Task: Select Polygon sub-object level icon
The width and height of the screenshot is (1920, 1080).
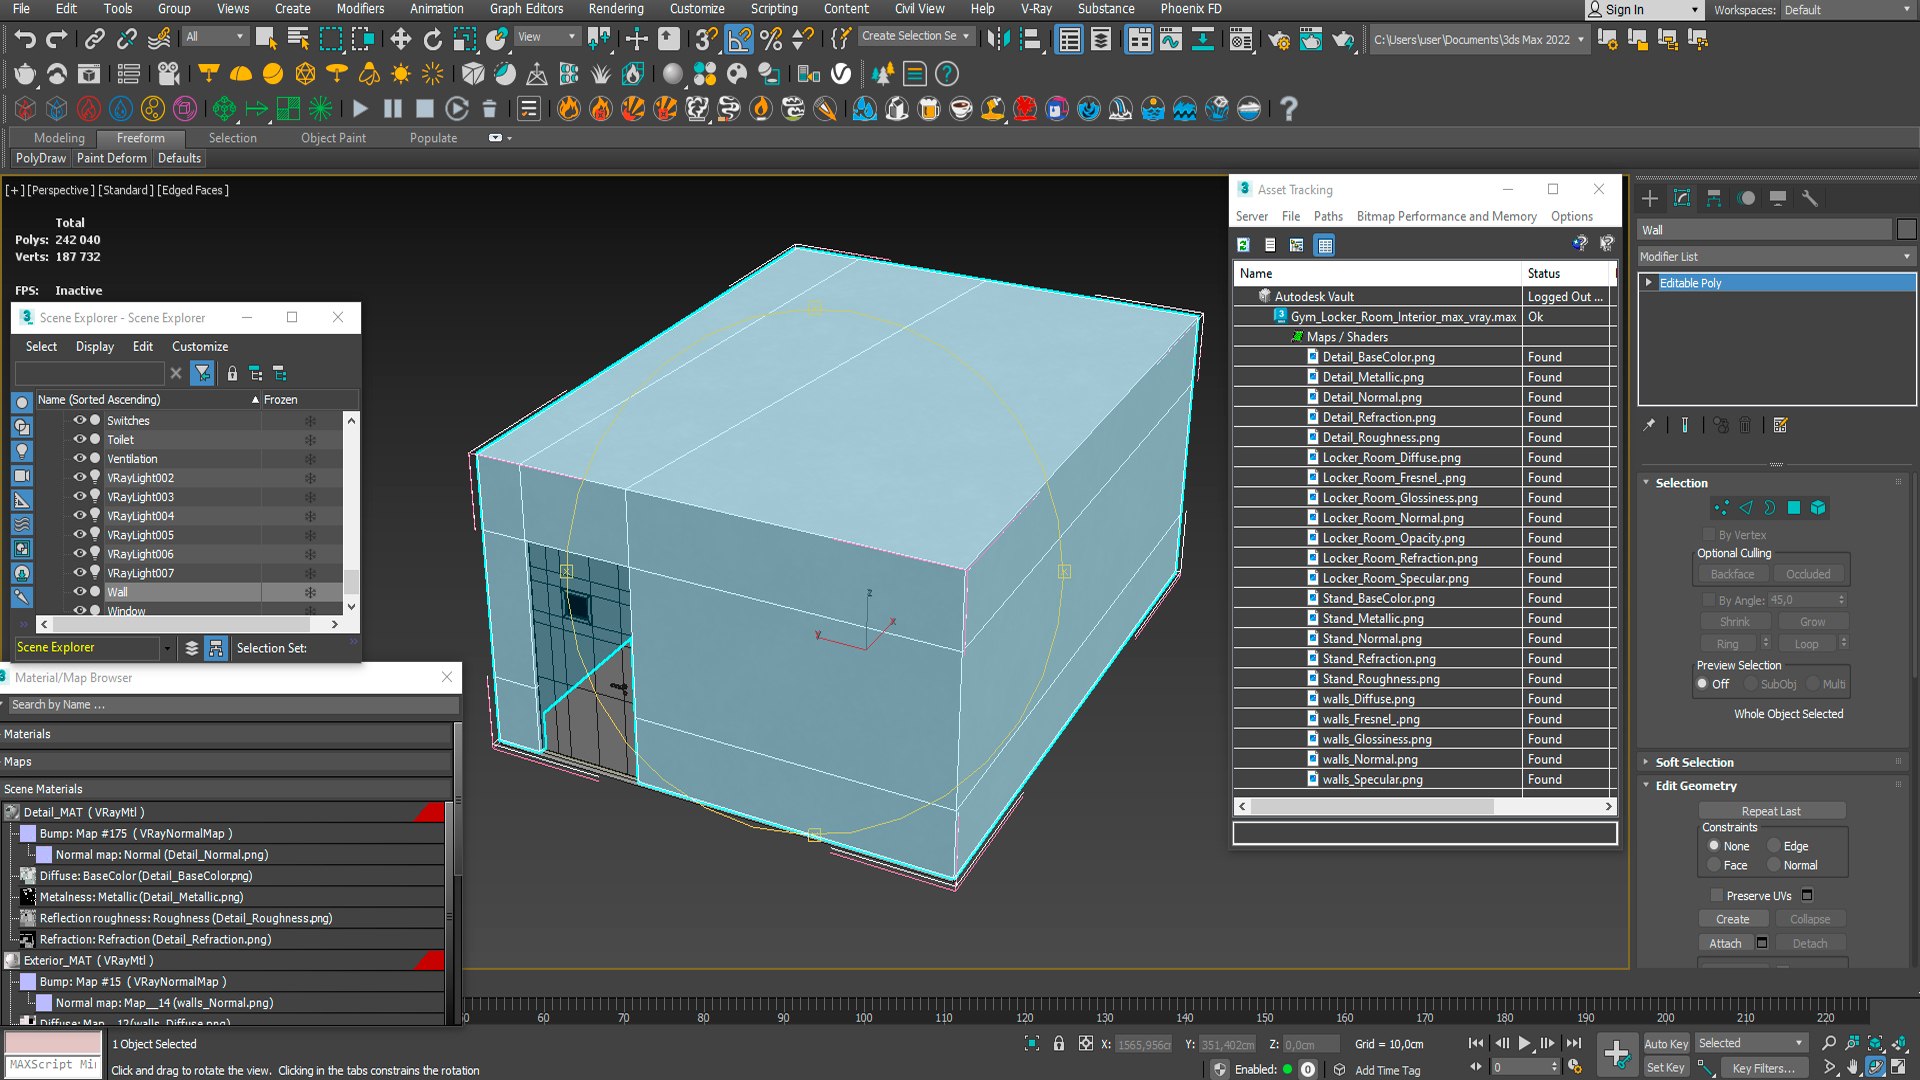Action: click(1794, 508)
